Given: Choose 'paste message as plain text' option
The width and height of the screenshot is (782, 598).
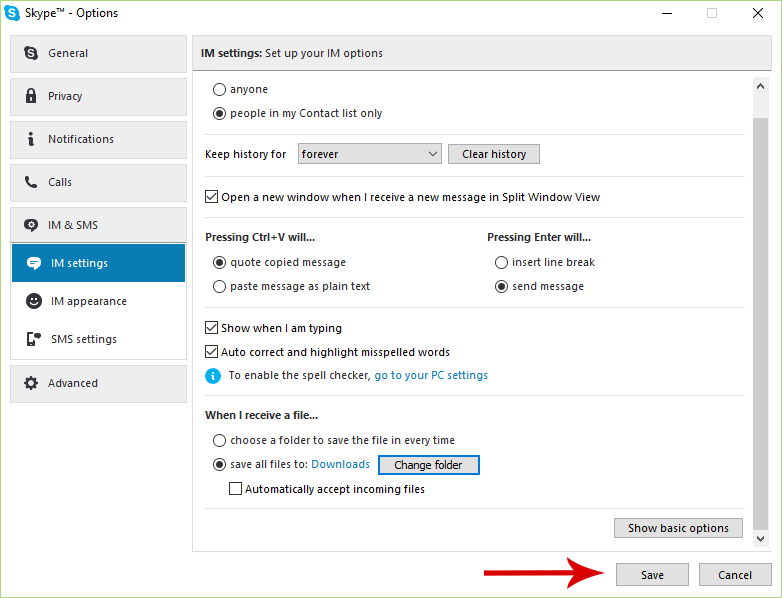Looking at the screenshot, I should point(219,286).
